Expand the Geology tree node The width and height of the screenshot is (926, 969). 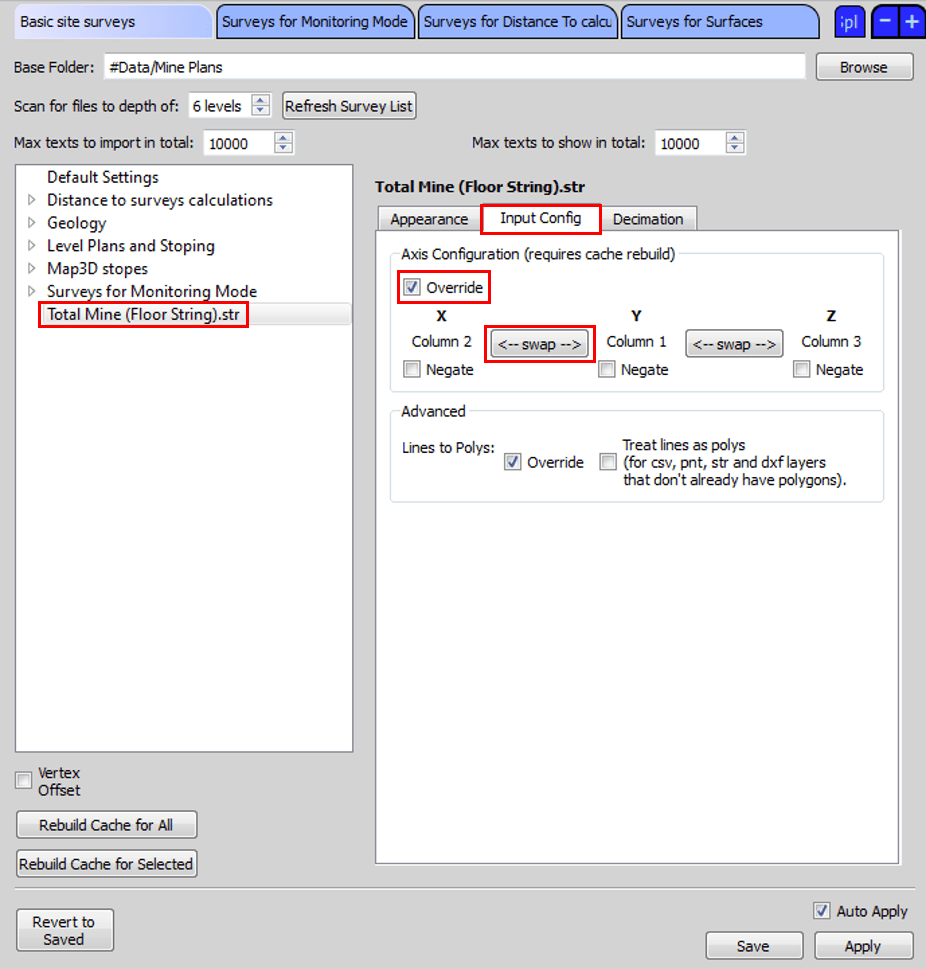click(x=31, y=223)
